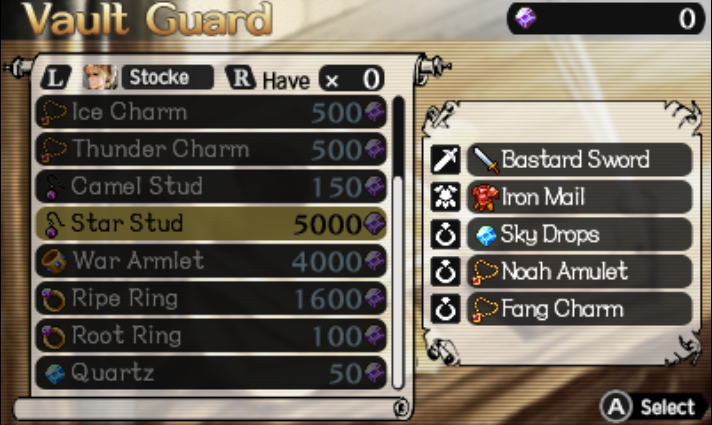
Task: Select the highlighted Star Stud entry
Action: coord(211,223)
